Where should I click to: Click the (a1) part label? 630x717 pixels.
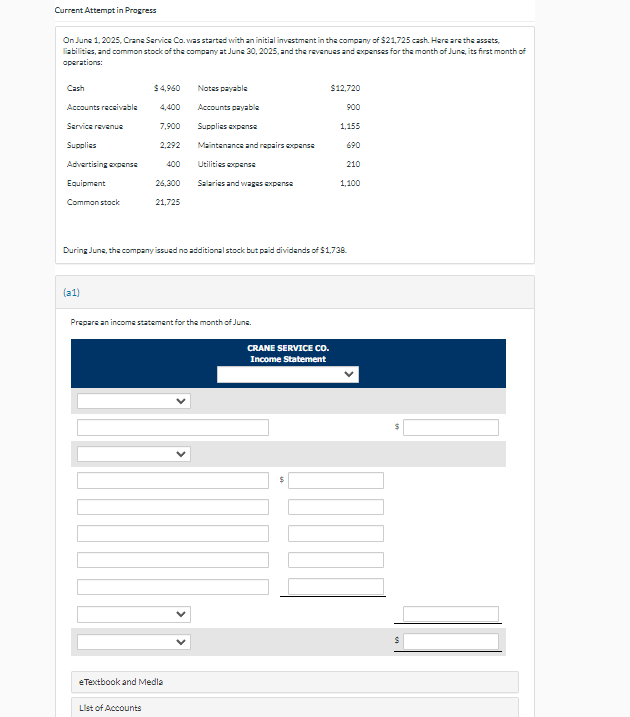tap(71, 292)
